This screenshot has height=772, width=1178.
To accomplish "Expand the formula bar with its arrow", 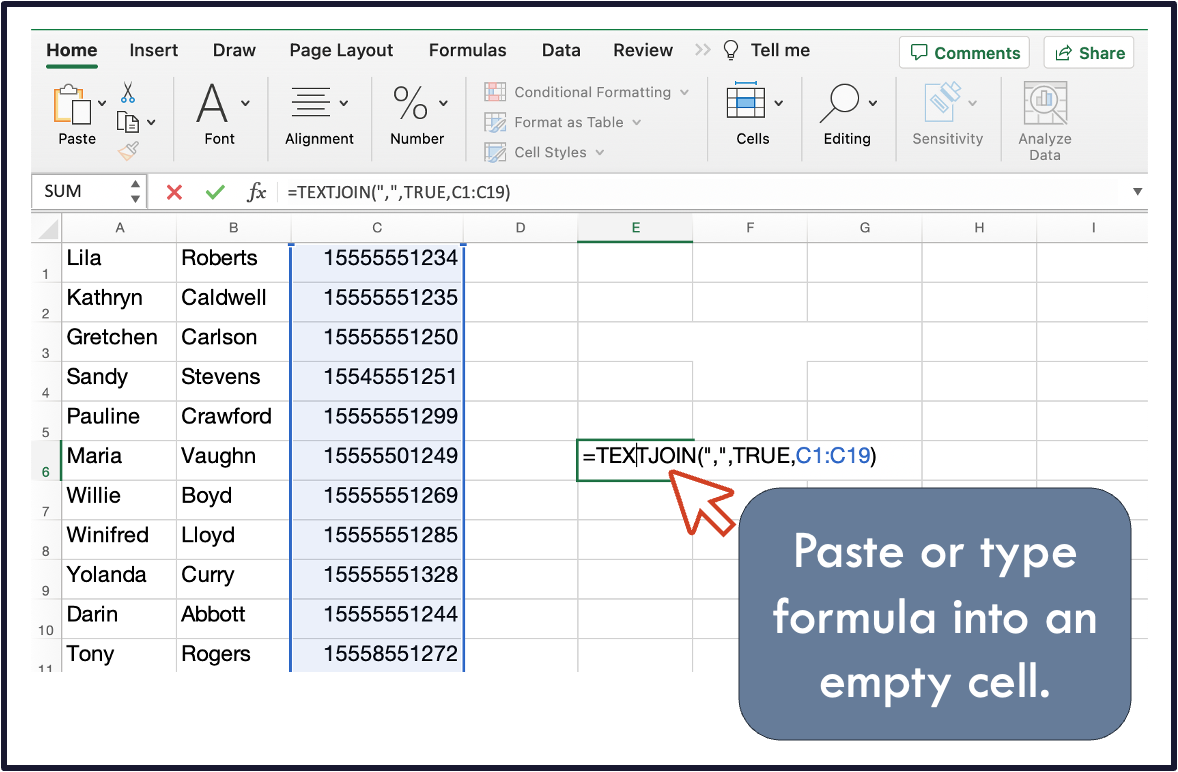I will click(1137, 191).
